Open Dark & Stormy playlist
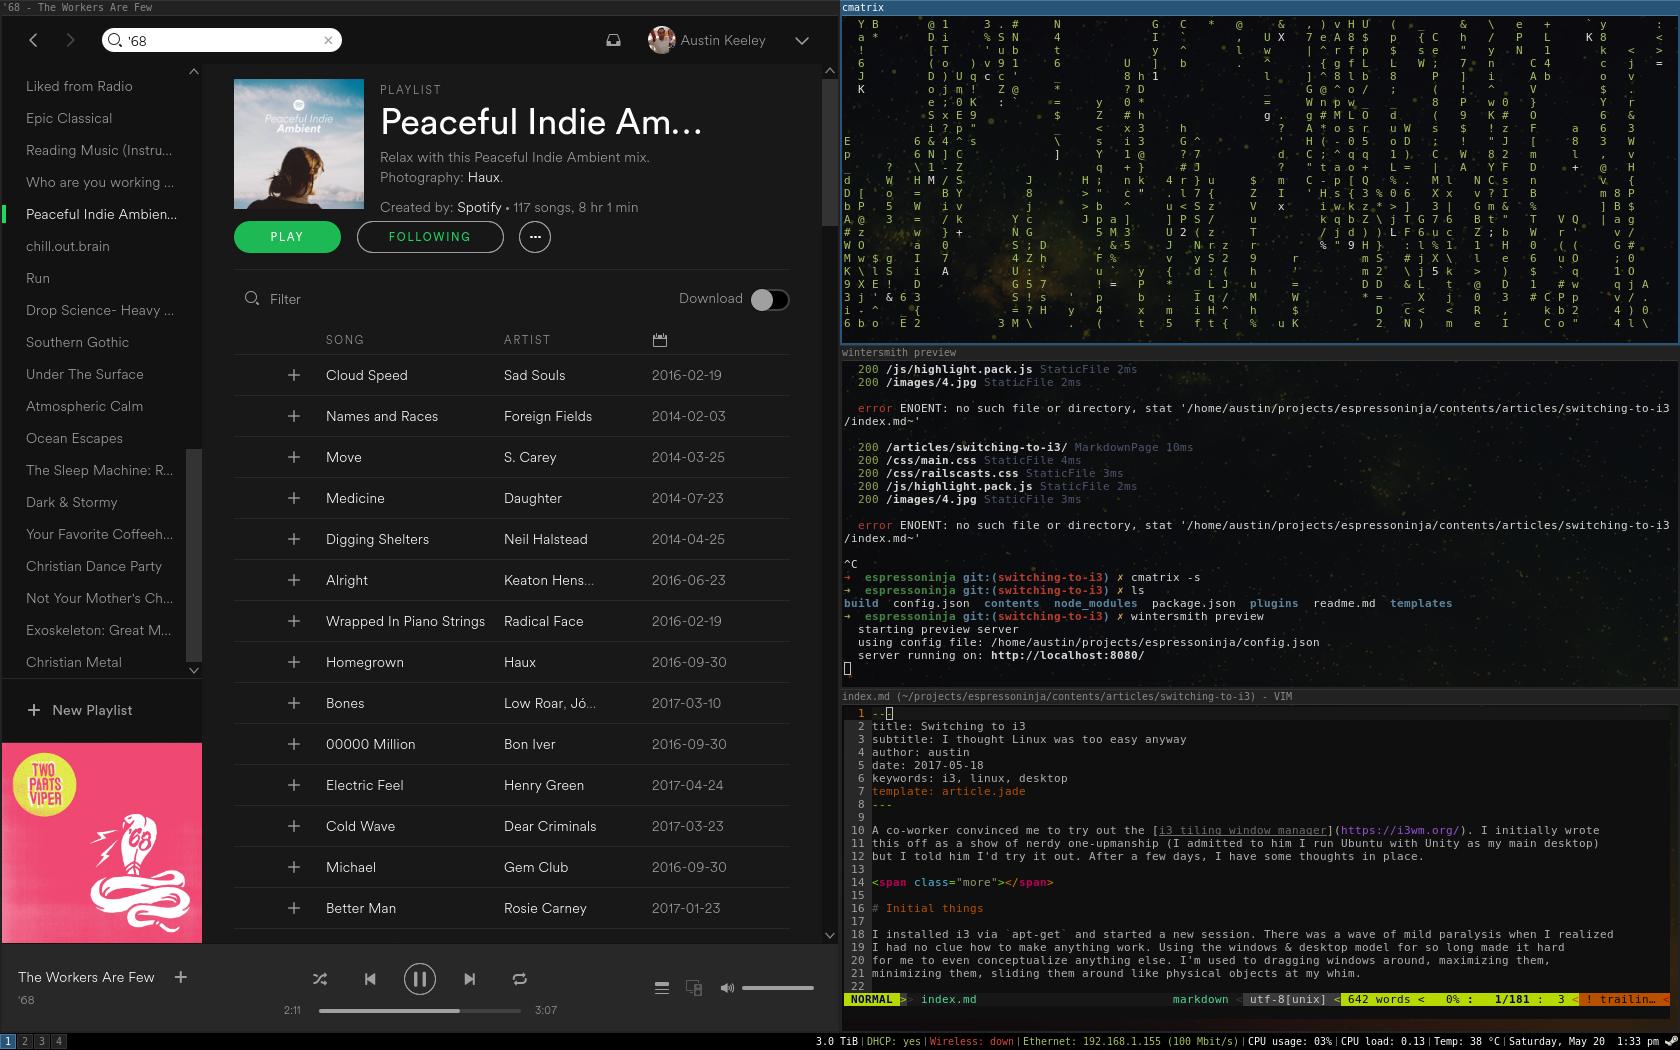The width and height of the screenshot is (1680, 1050). click(x=72, y=502)
